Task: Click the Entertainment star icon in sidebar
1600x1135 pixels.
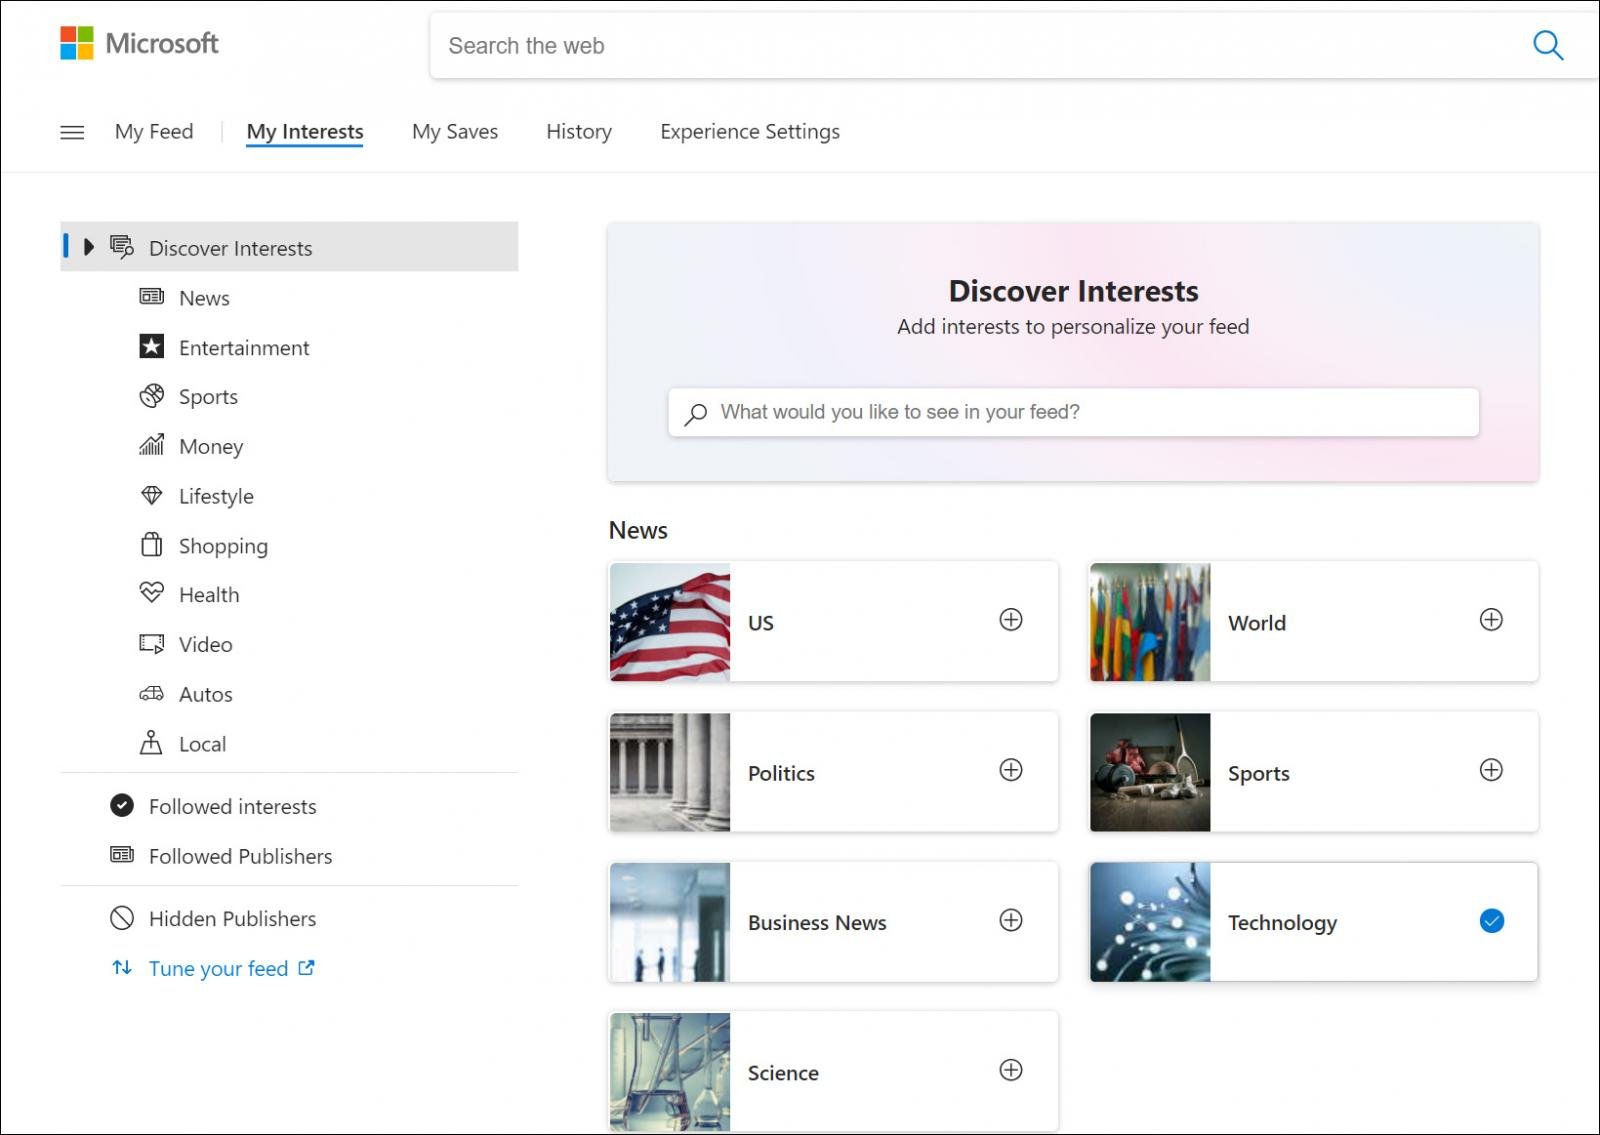Action: pos(151,347)
